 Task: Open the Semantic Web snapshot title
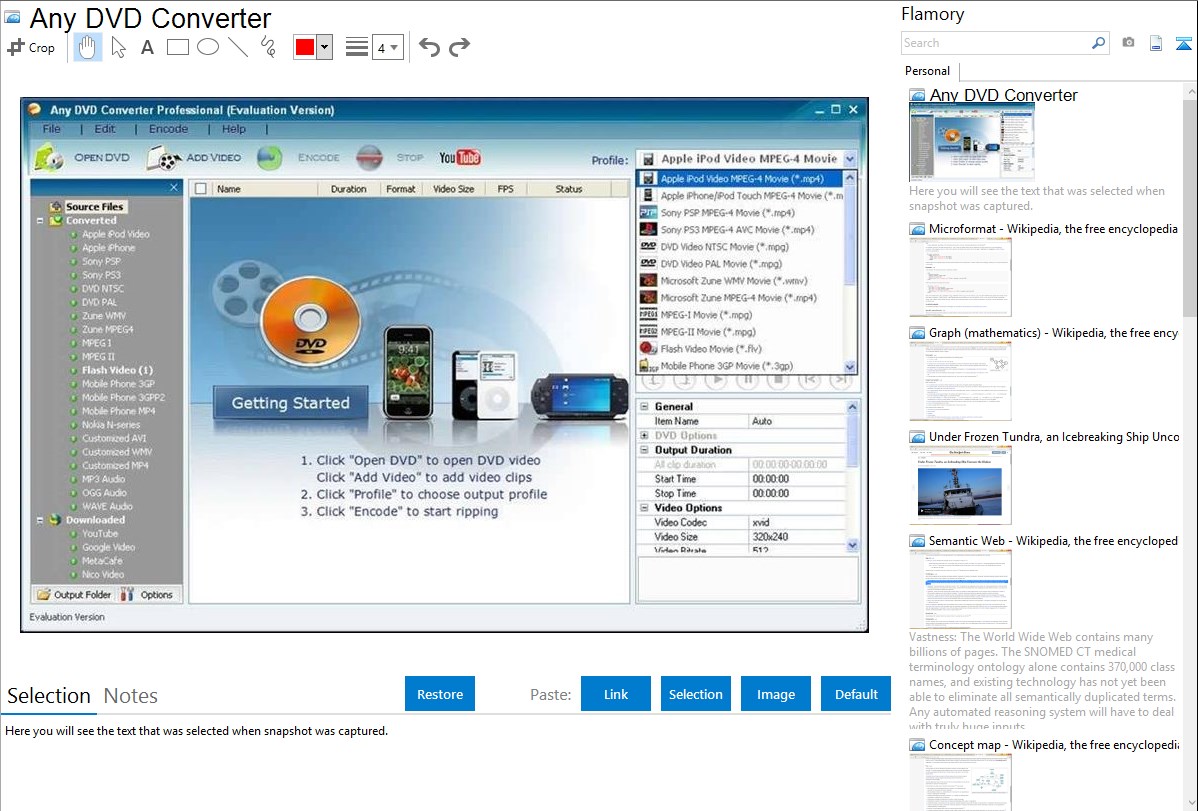click(1053, 540)
